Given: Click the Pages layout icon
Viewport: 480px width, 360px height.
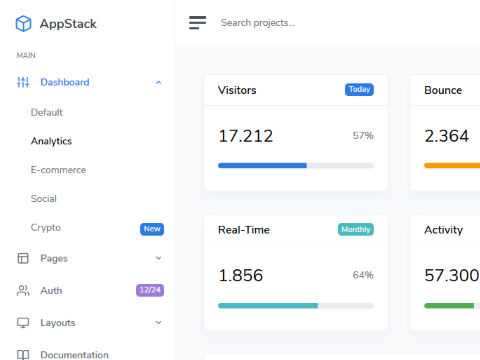Looking at the screenshot, I should 23,258.
